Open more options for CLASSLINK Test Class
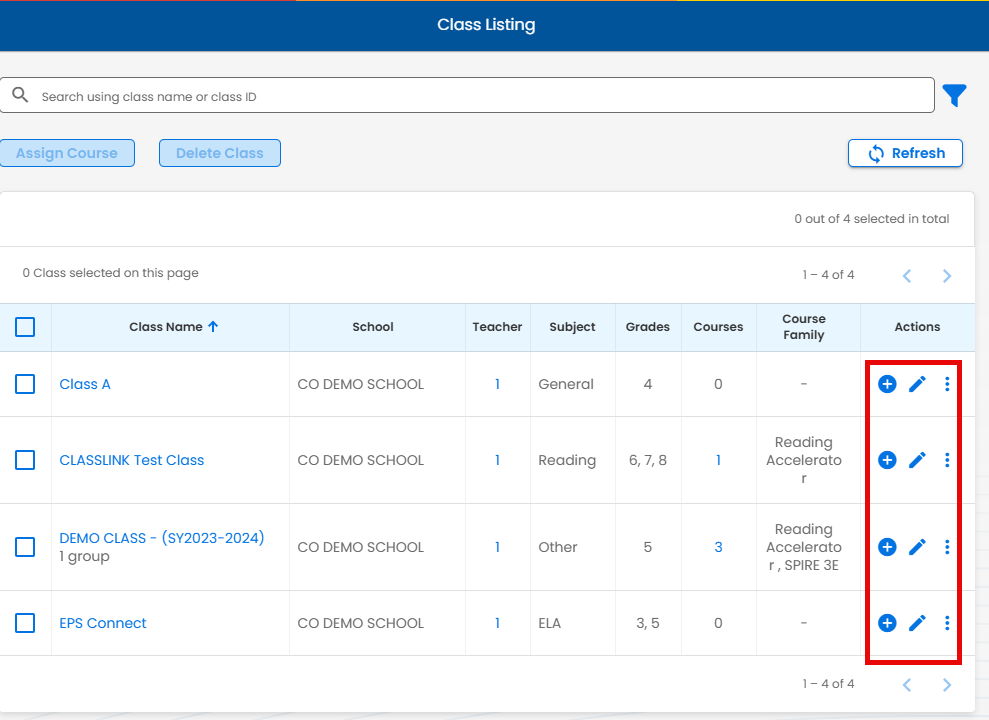This screenshot has width=989, height=720. point(947,460)
